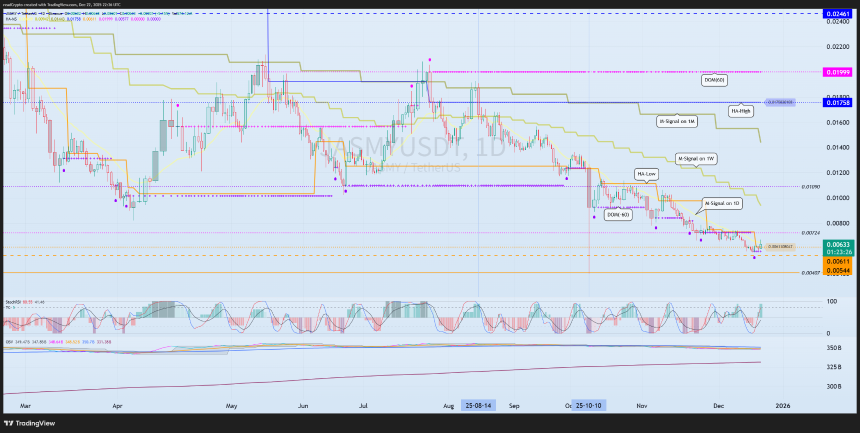860x433 pixels.
Task: Click the 0.01090 horizontal line label
Action: [x=810, y=187]
